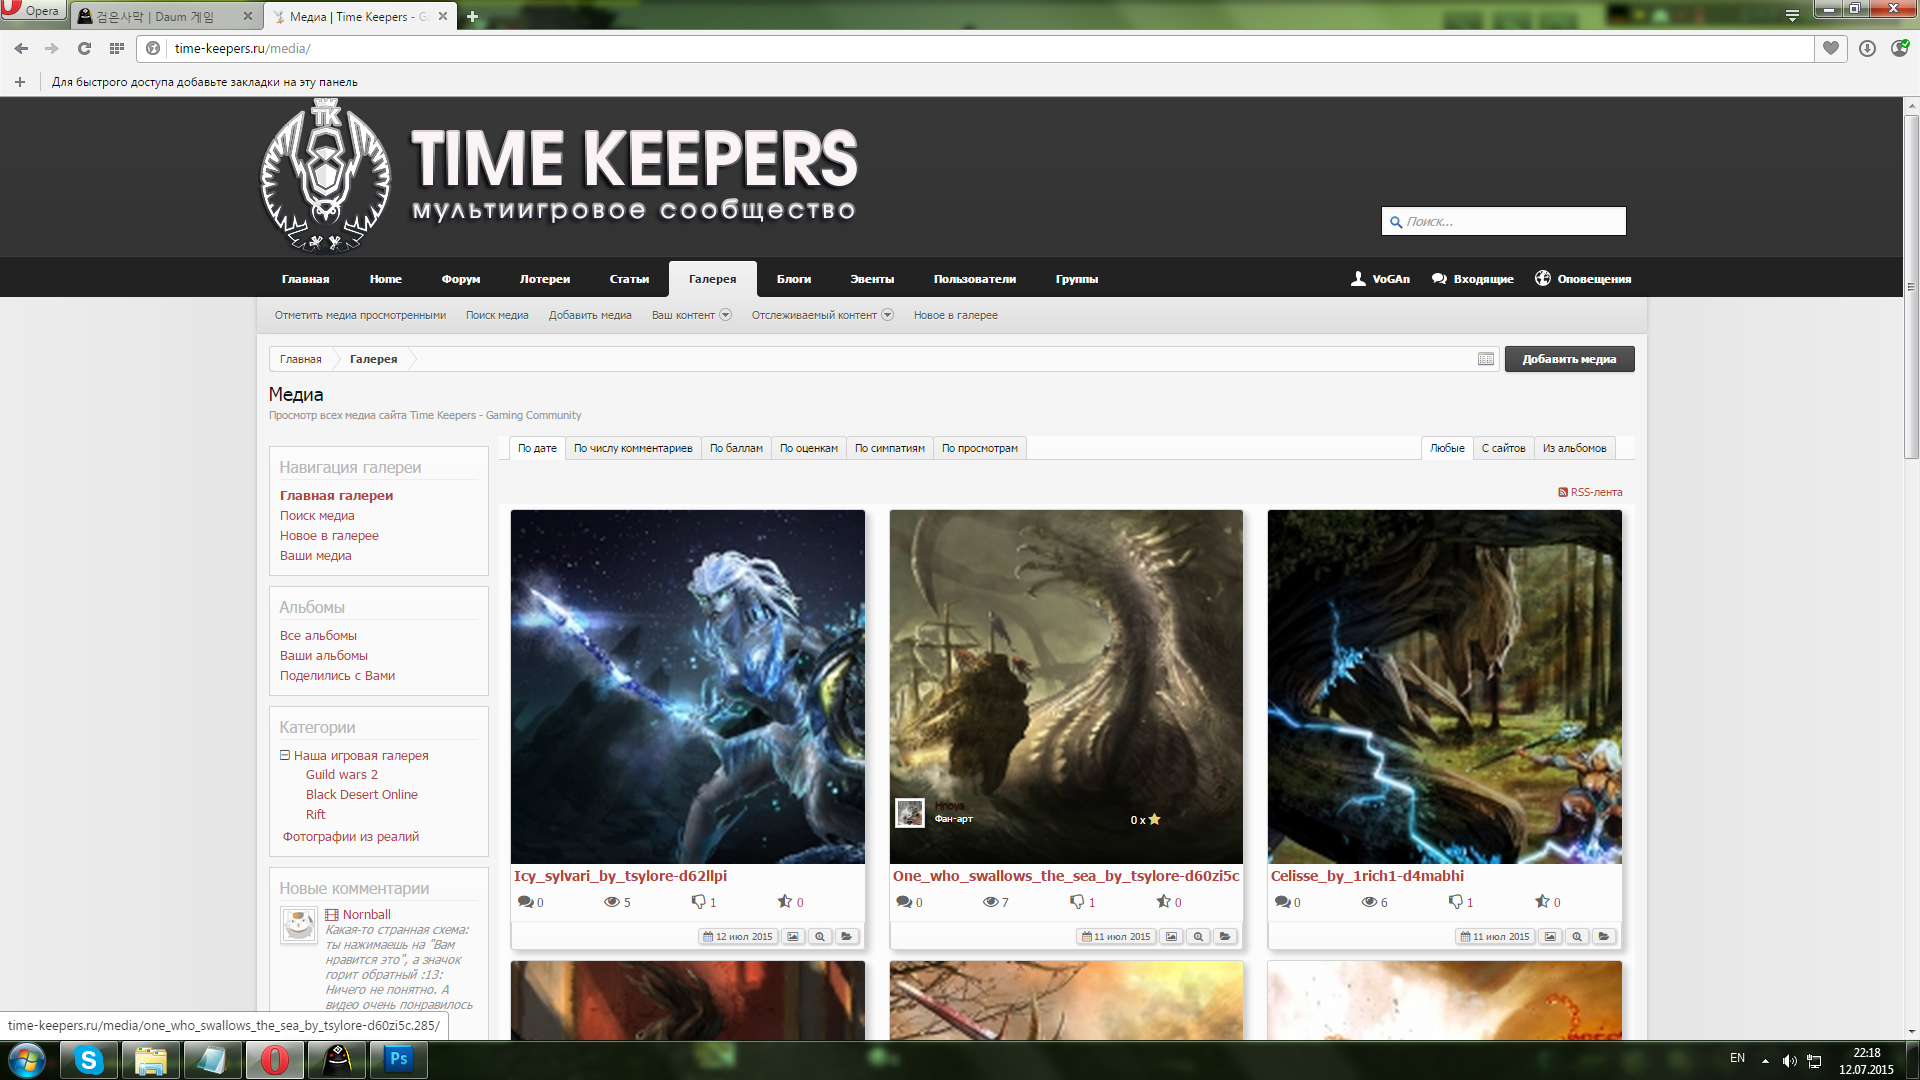Open the VoGAn user profile link
1920x1080 pixels.
pos(1380,279)
